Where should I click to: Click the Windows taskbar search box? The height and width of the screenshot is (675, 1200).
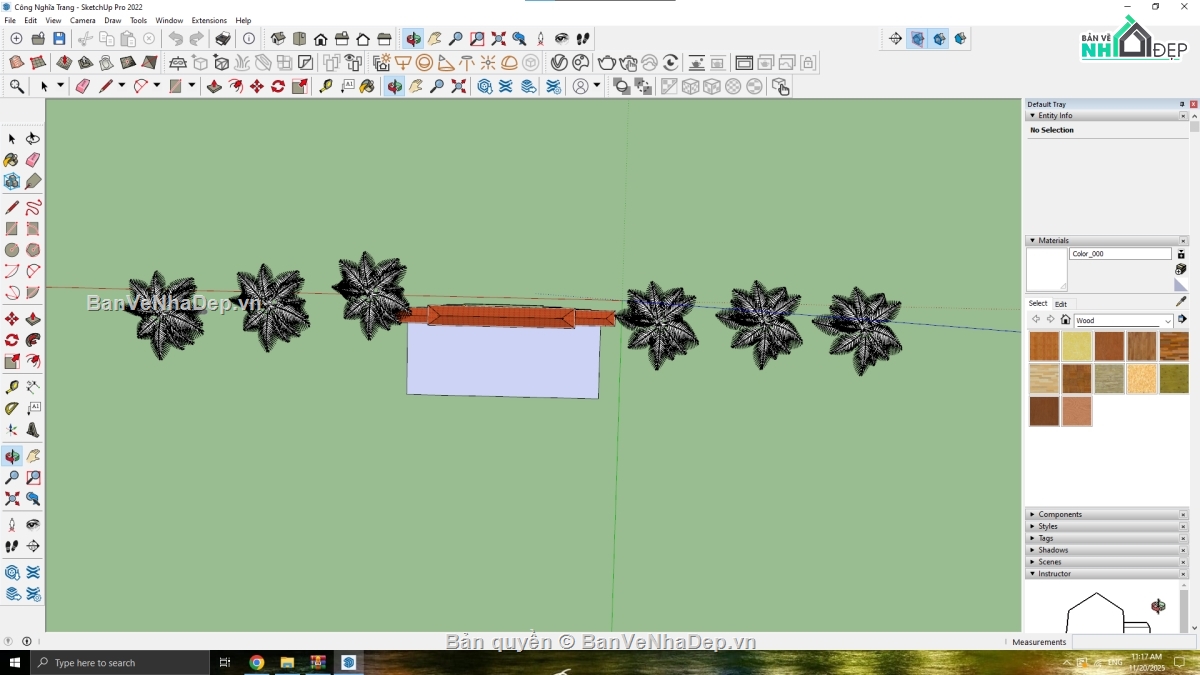(x=121, y=663)
